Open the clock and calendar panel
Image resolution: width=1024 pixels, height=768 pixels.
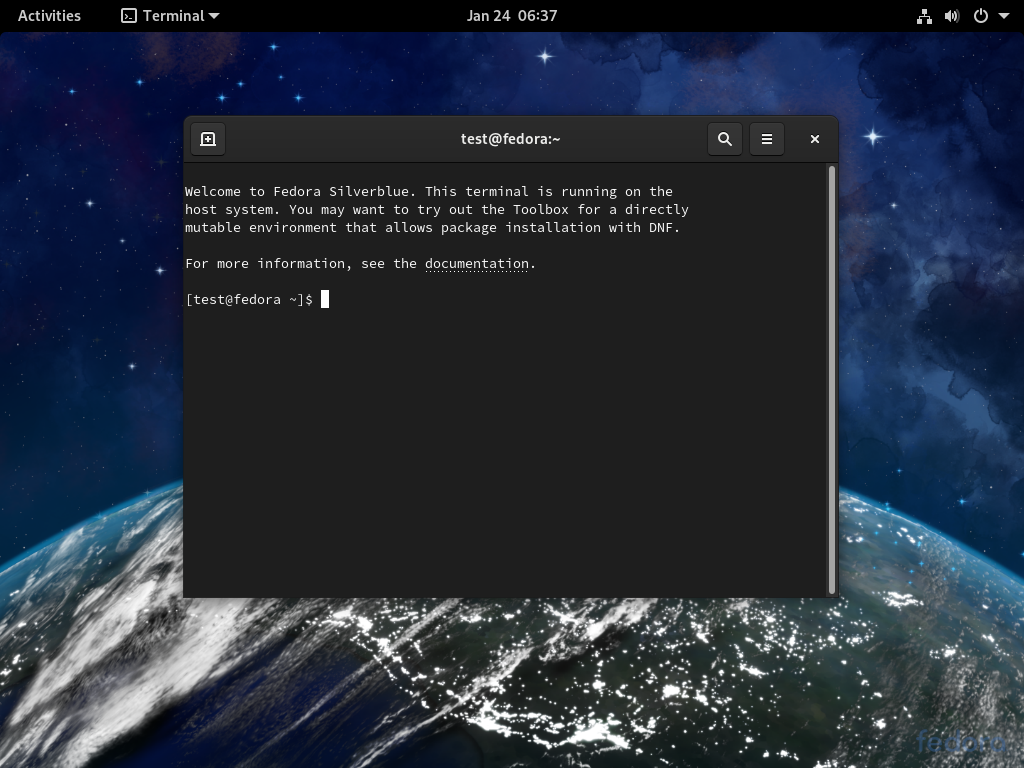[x=512, y=16]
